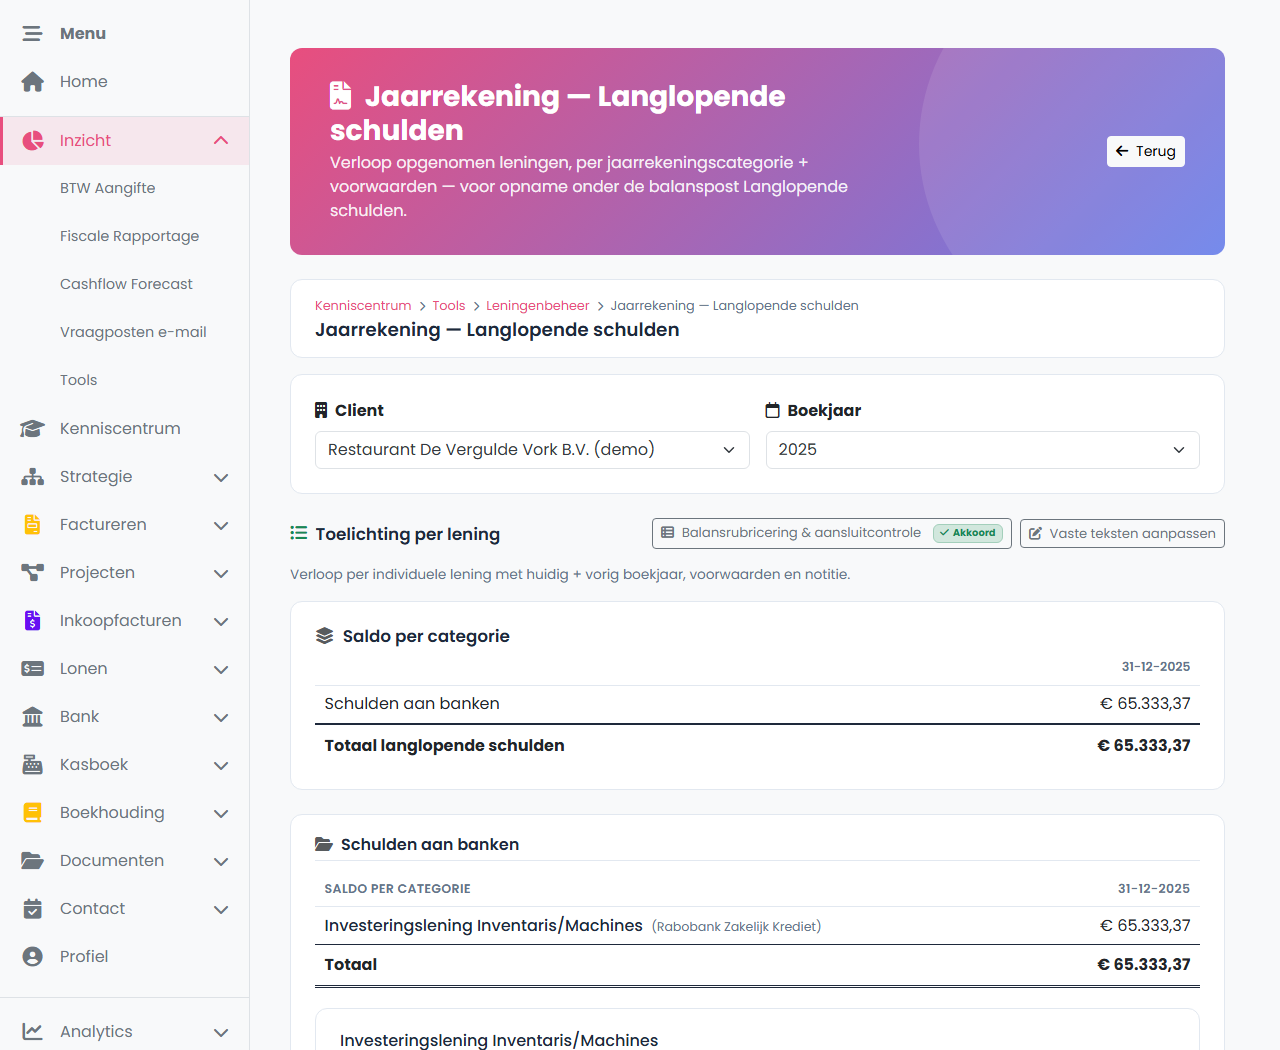Click the Rabobank Zakelijk Krediet loan row
The height and width of the screenshot is (1050, 1280).
(757, 926)
